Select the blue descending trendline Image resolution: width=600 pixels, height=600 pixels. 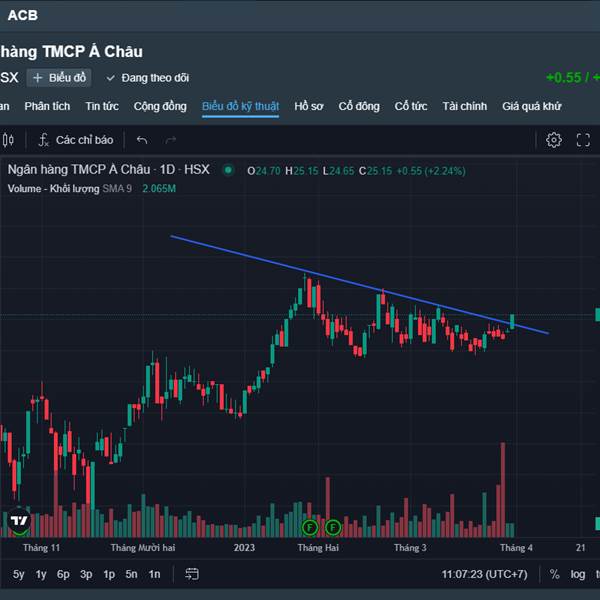tap(359, 285)
